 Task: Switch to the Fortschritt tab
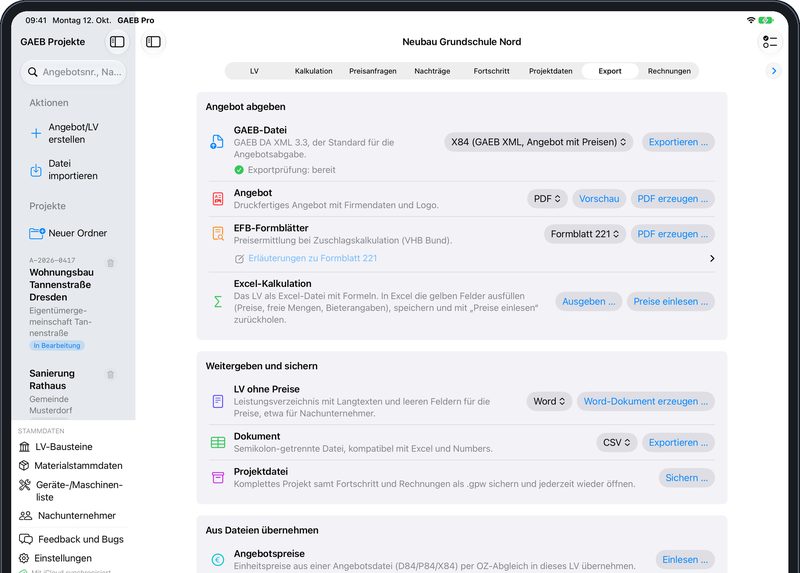tap(491, 71)
